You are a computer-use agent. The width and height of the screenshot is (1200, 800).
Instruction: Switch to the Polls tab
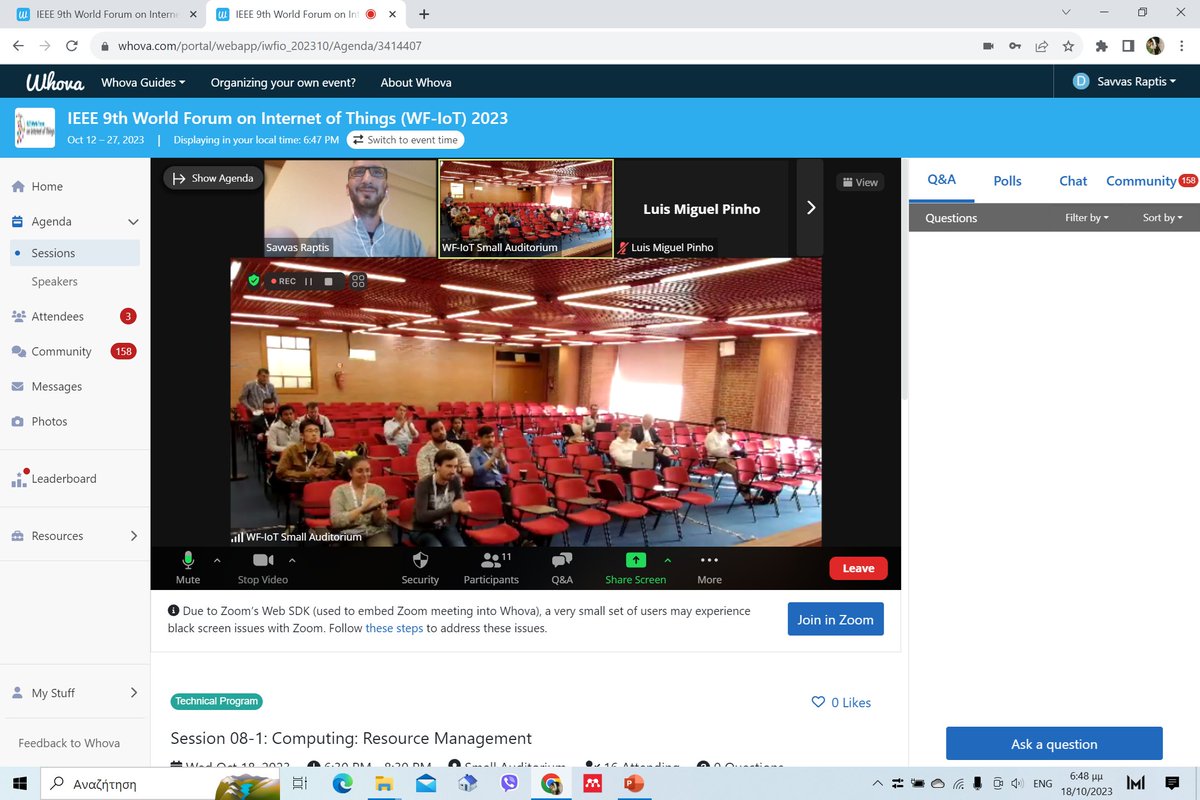tap(1007, 181)
